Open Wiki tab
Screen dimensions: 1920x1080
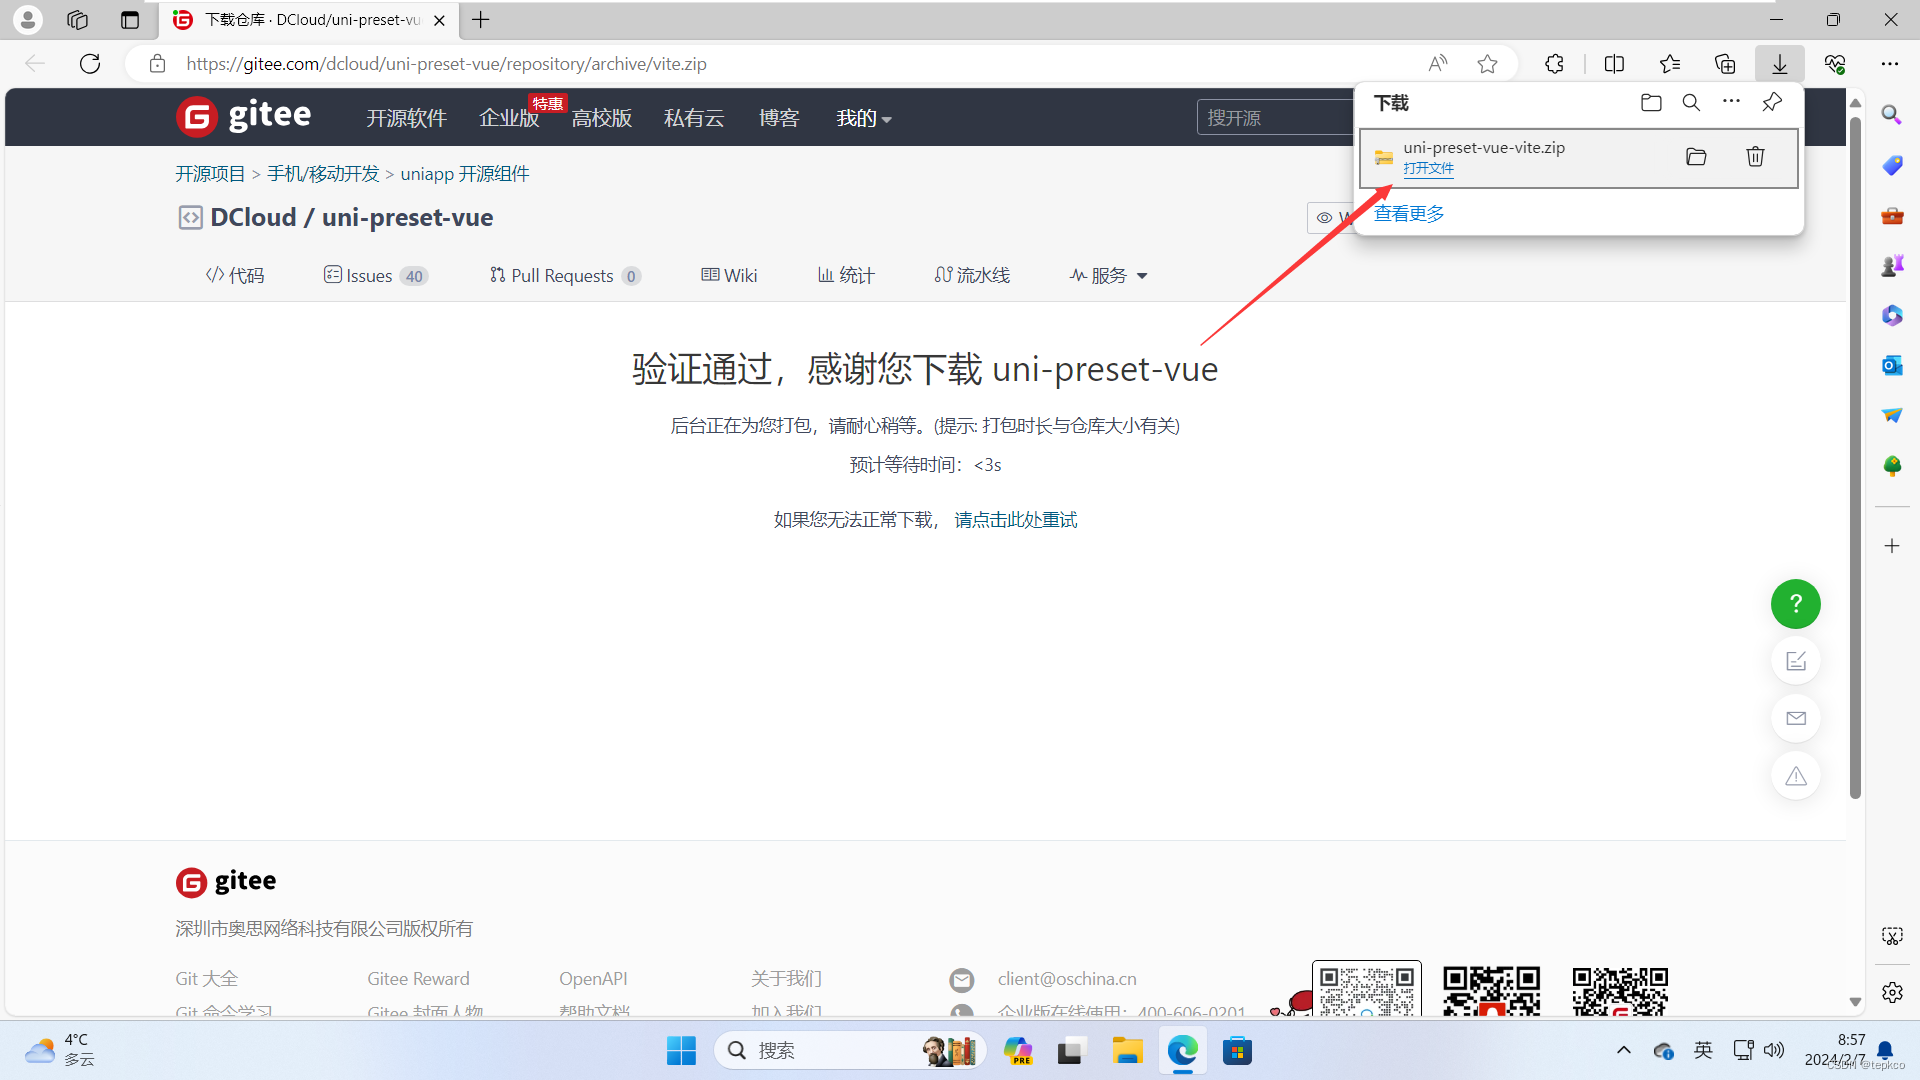point(729,275)
